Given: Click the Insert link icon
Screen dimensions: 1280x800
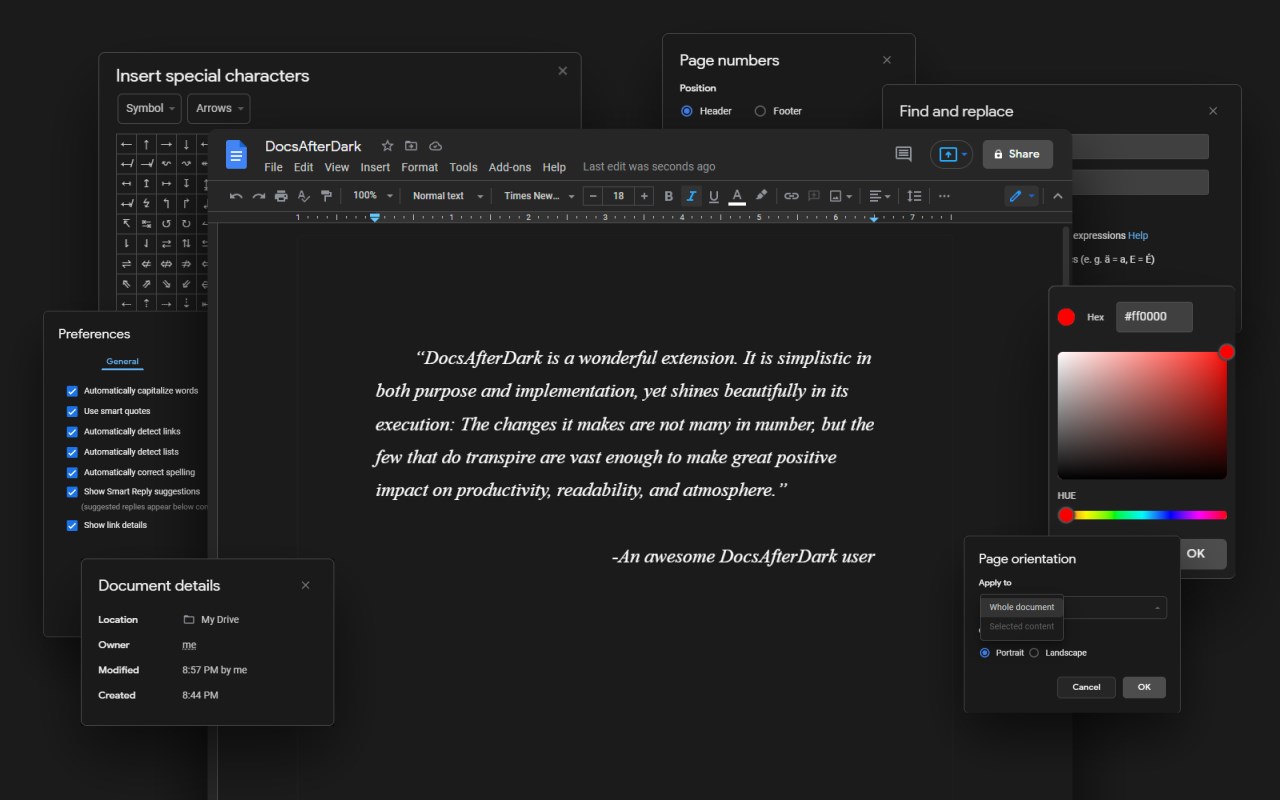Looking at the screenshot, I should (x=791, y=196).
